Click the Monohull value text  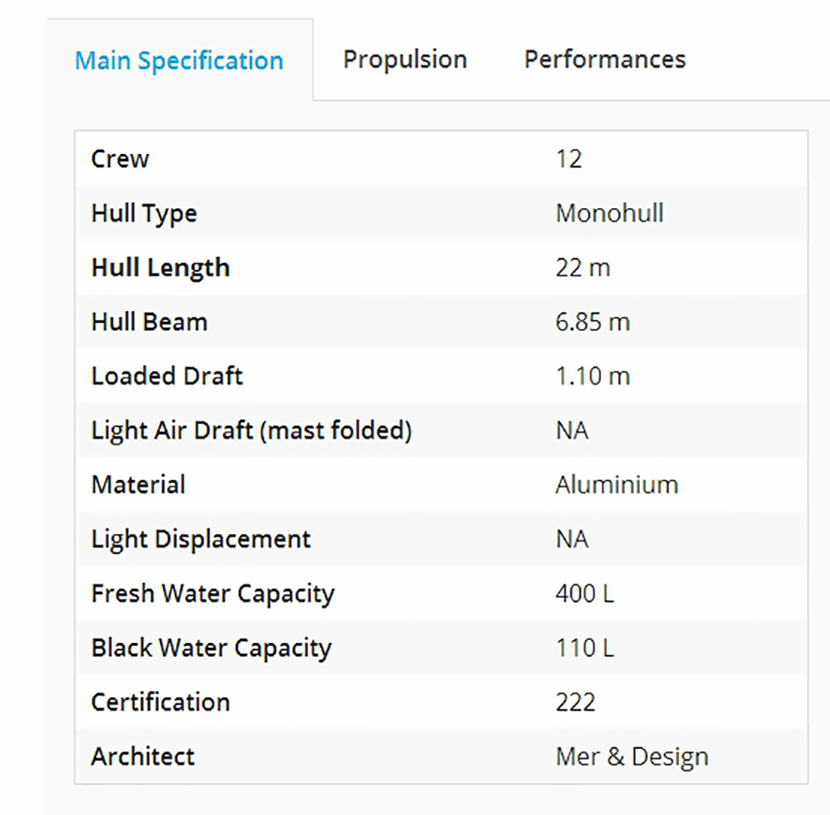(x=609, y=214)
